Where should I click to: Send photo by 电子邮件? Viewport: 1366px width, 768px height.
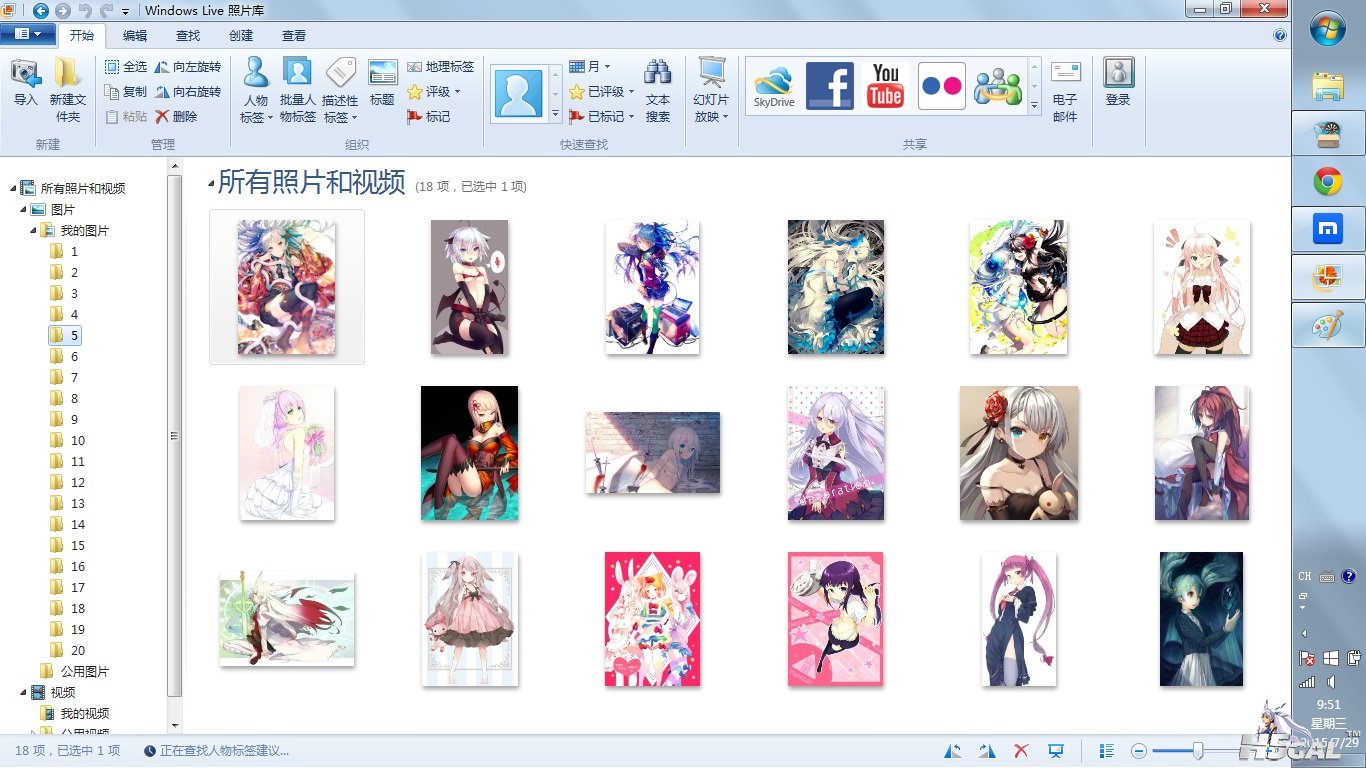pos(1065,91)
